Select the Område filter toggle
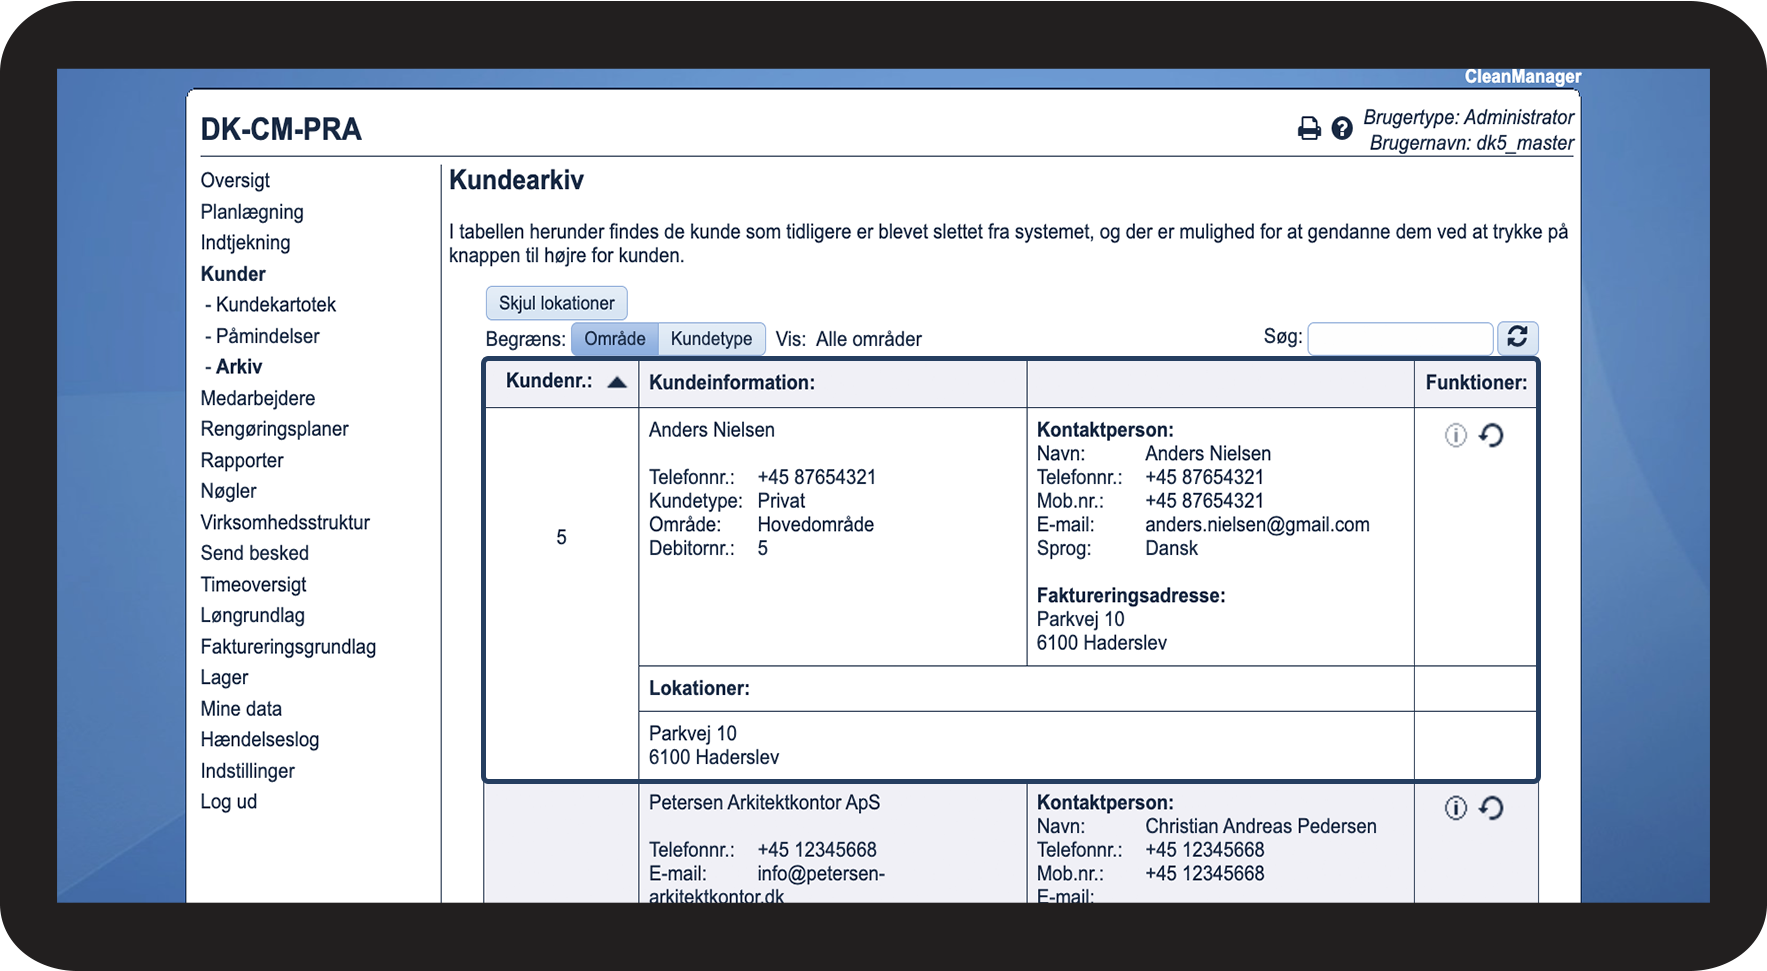Viewport: 1767px width, 971px height. click(614, 339)
